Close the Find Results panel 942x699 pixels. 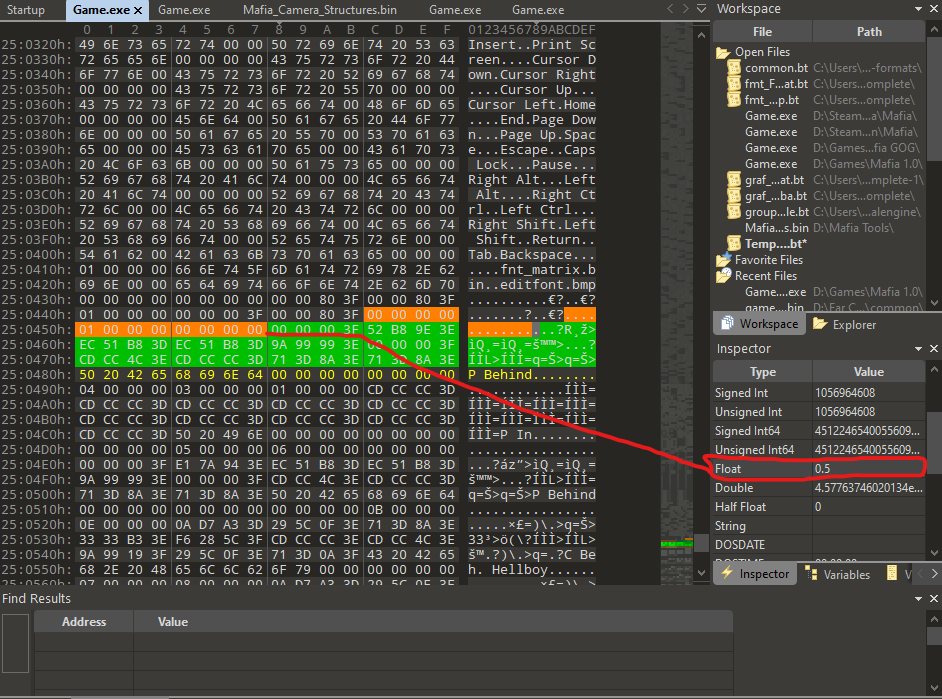[934, 598]
